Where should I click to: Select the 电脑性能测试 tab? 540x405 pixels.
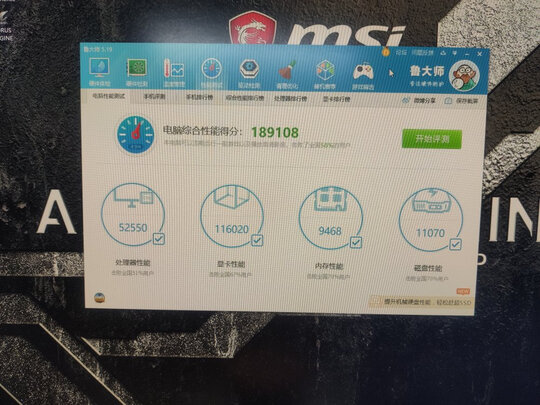coord(108,96)
